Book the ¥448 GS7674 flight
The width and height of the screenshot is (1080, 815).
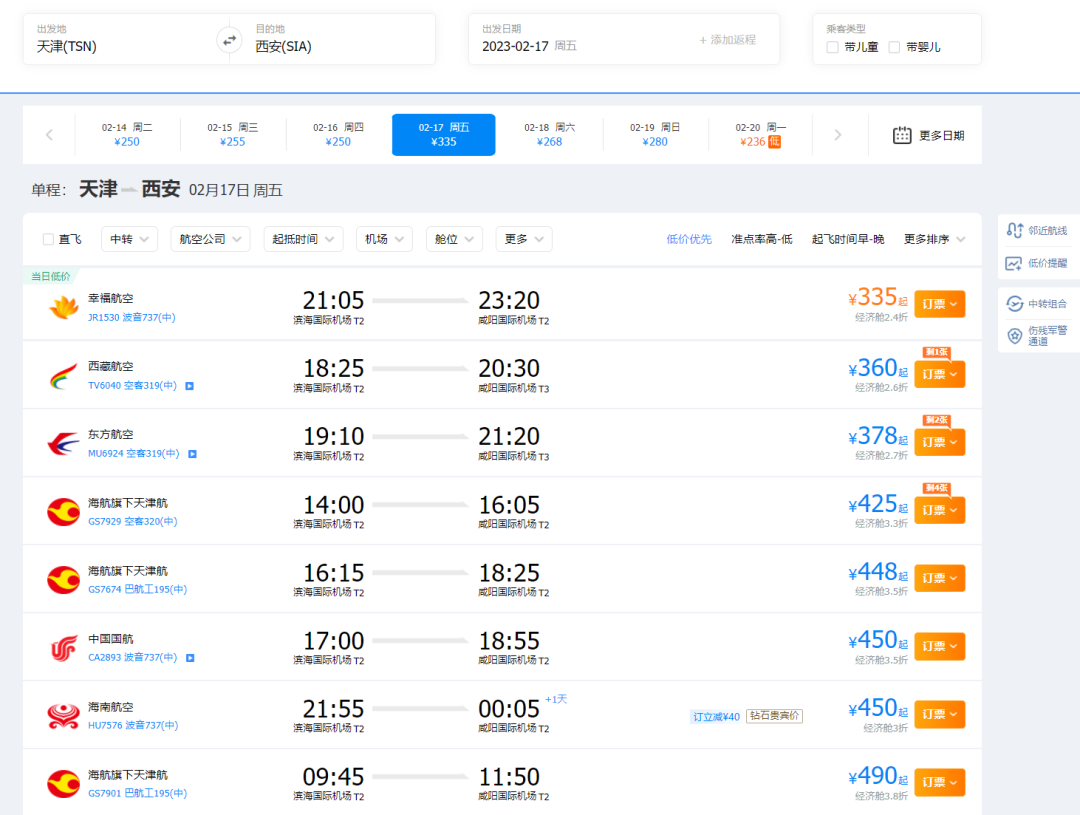(x=939, y=578)
